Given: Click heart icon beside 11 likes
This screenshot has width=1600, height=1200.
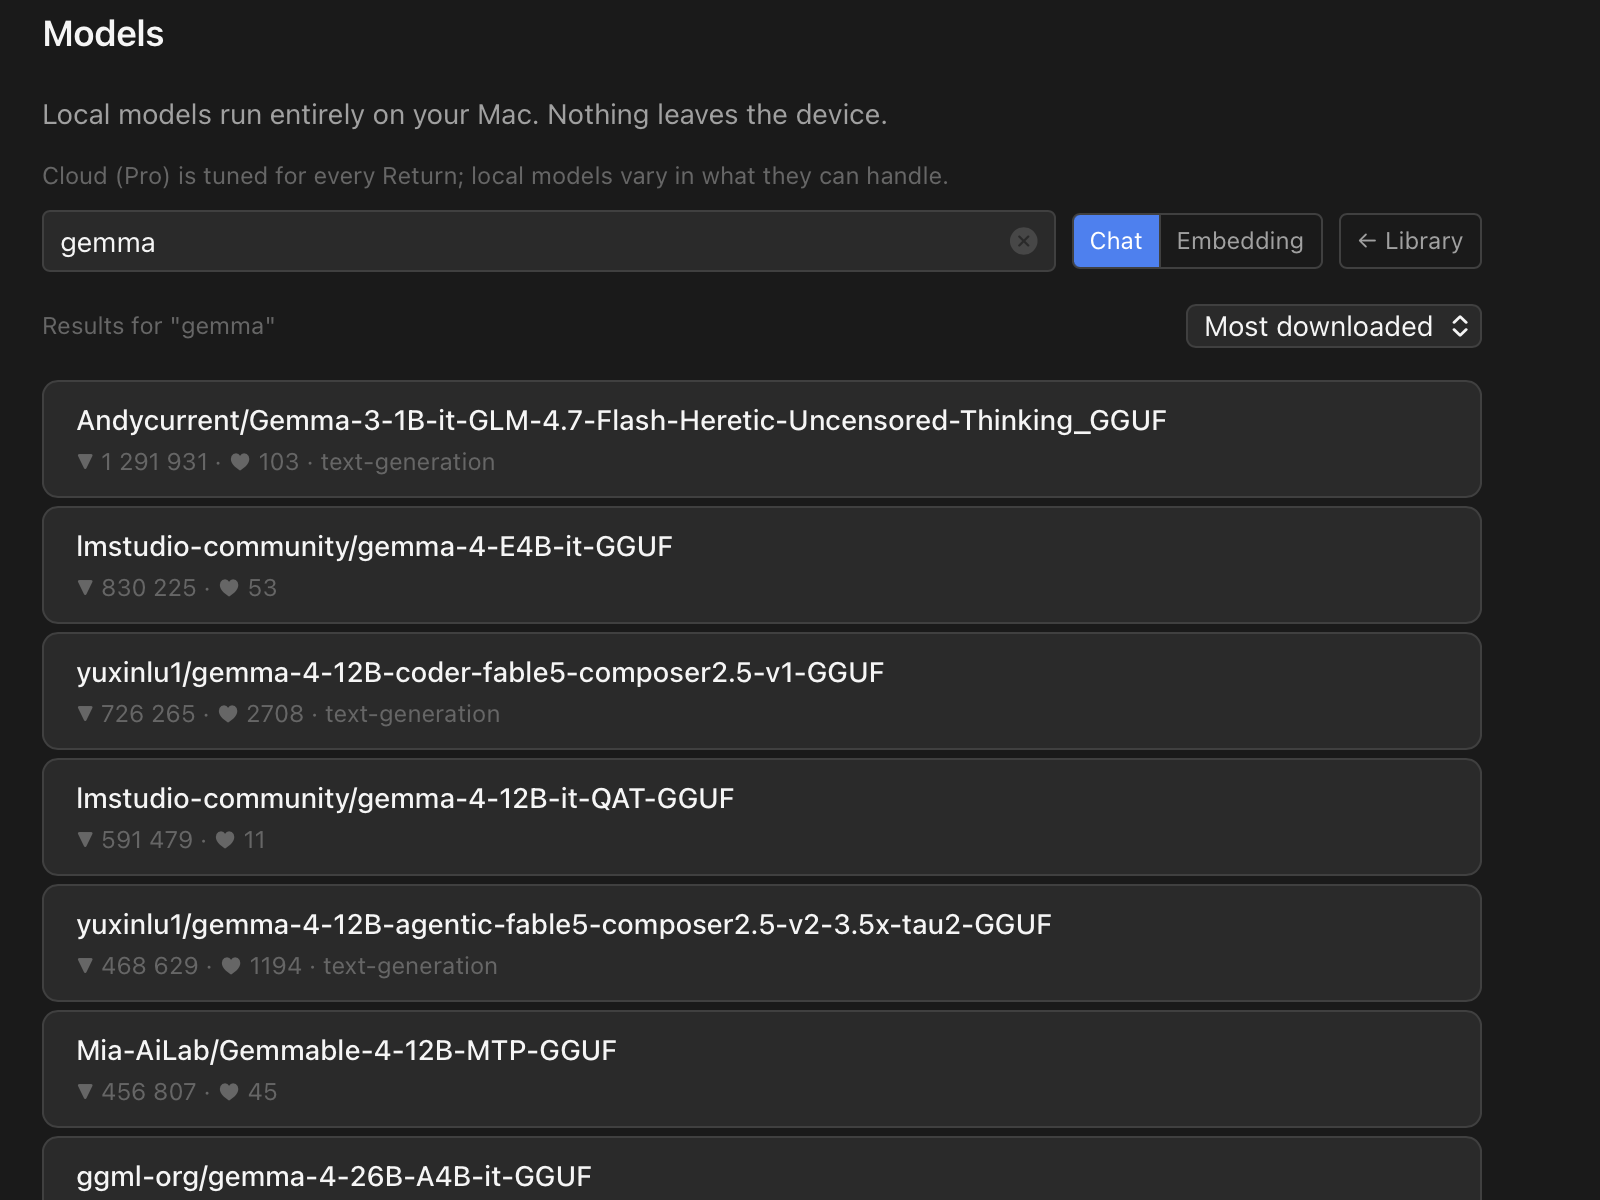Looking at the screenshot, I should pos(225,840).
